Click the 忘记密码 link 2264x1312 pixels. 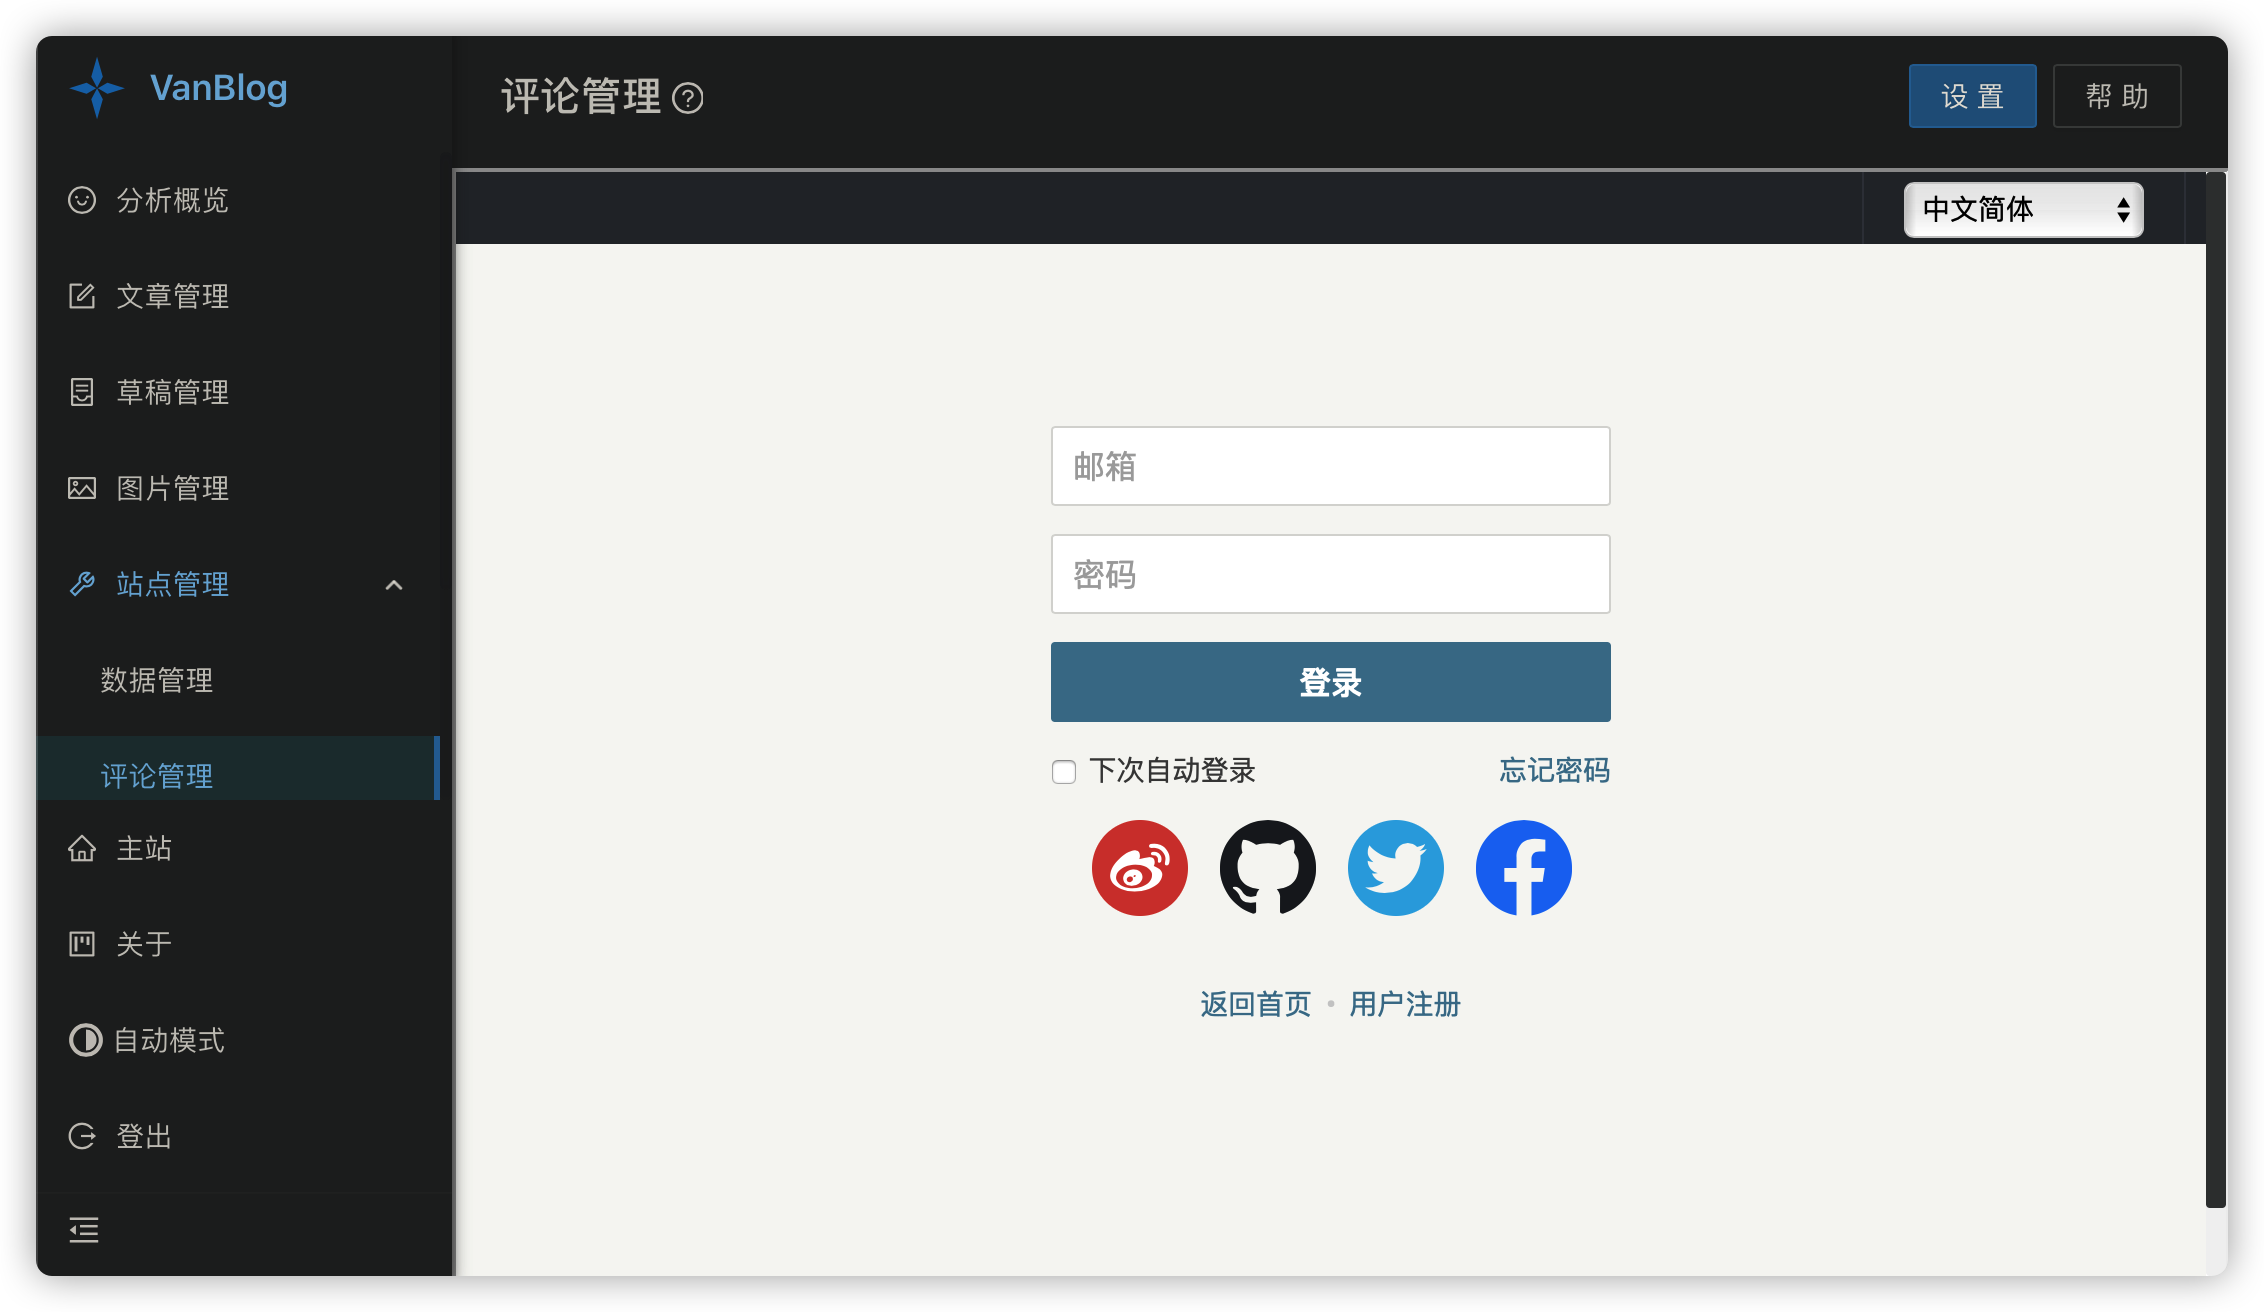1554,770
